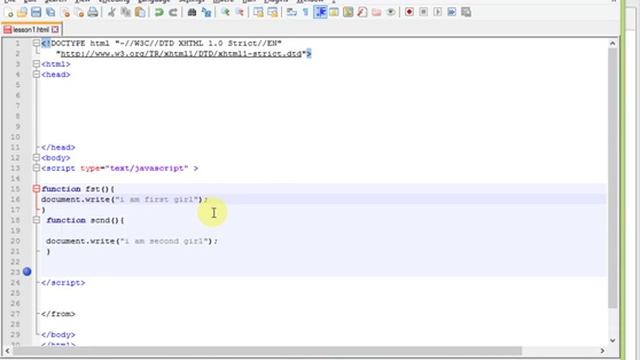Close the lesson1.html tab with its X
This screenshot has height=360, width=640.
55,29
